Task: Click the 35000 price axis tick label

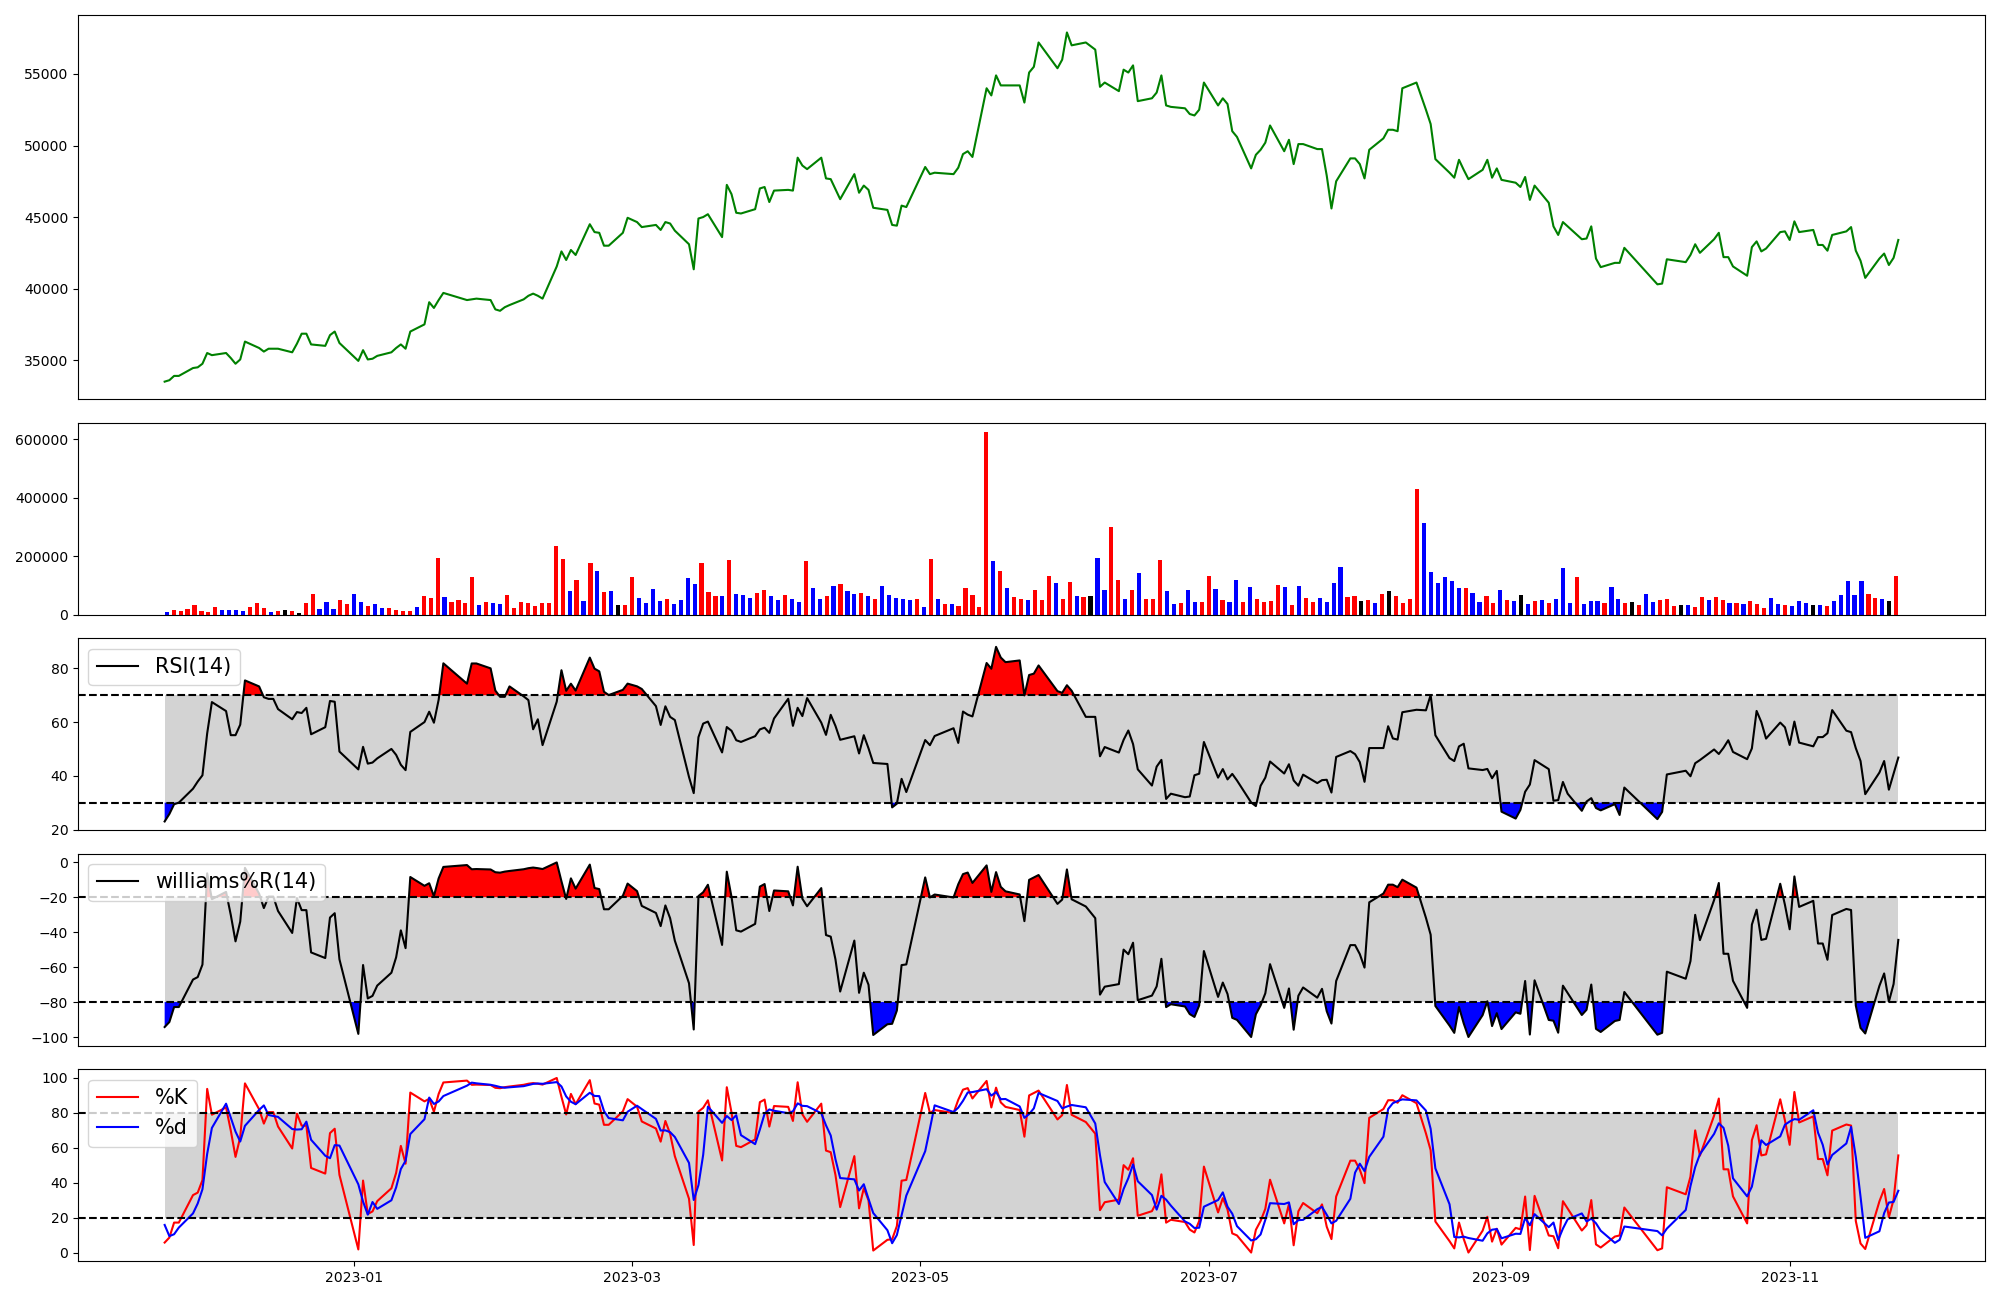Action: click(x=45, y=361)
